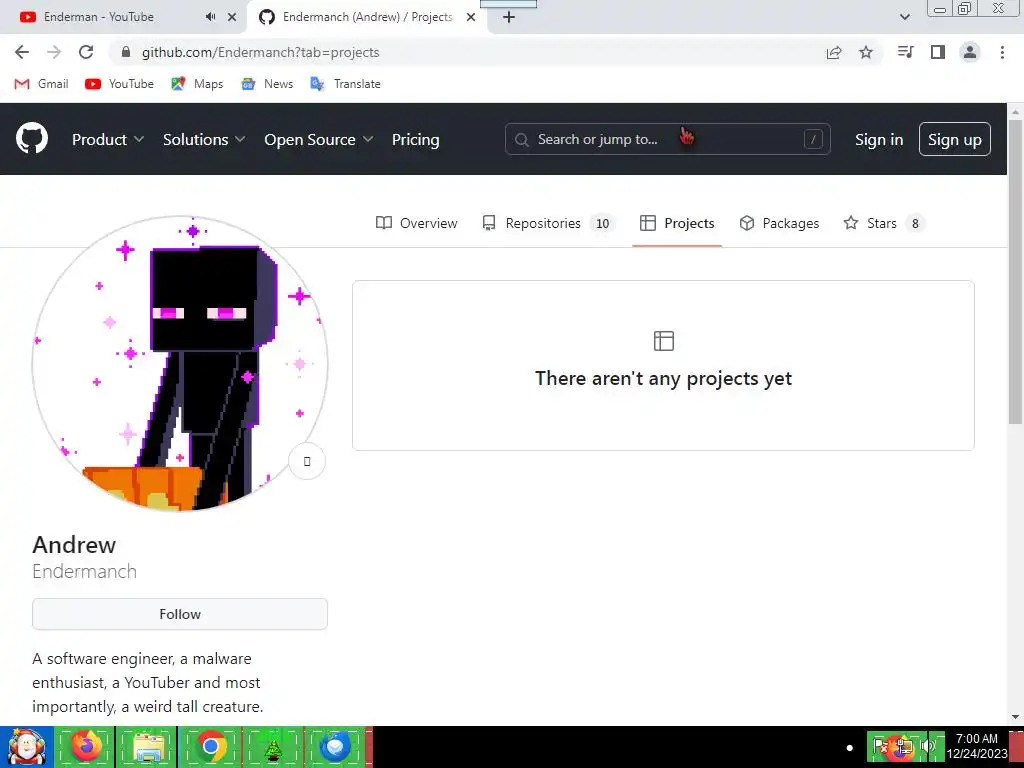Open the Pricing page

tap(415, 139)
